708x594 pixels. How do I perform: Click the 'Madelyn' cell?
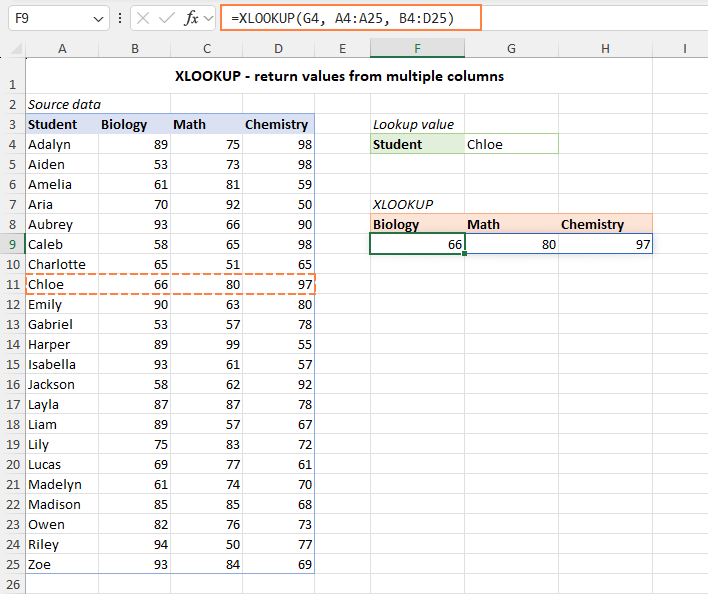[62, 484]
